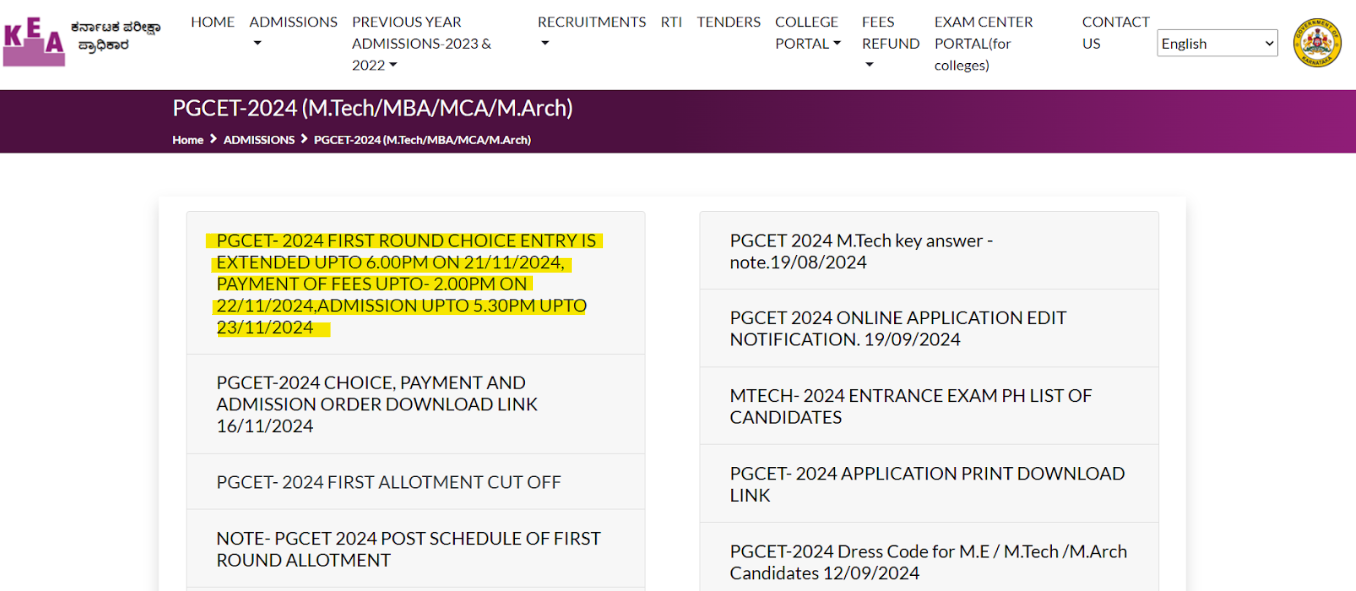Screen dimensions: 1356x591
Task: Open PGCET-2024 Application Print Download Link
Action: click(x=927, y=484)
